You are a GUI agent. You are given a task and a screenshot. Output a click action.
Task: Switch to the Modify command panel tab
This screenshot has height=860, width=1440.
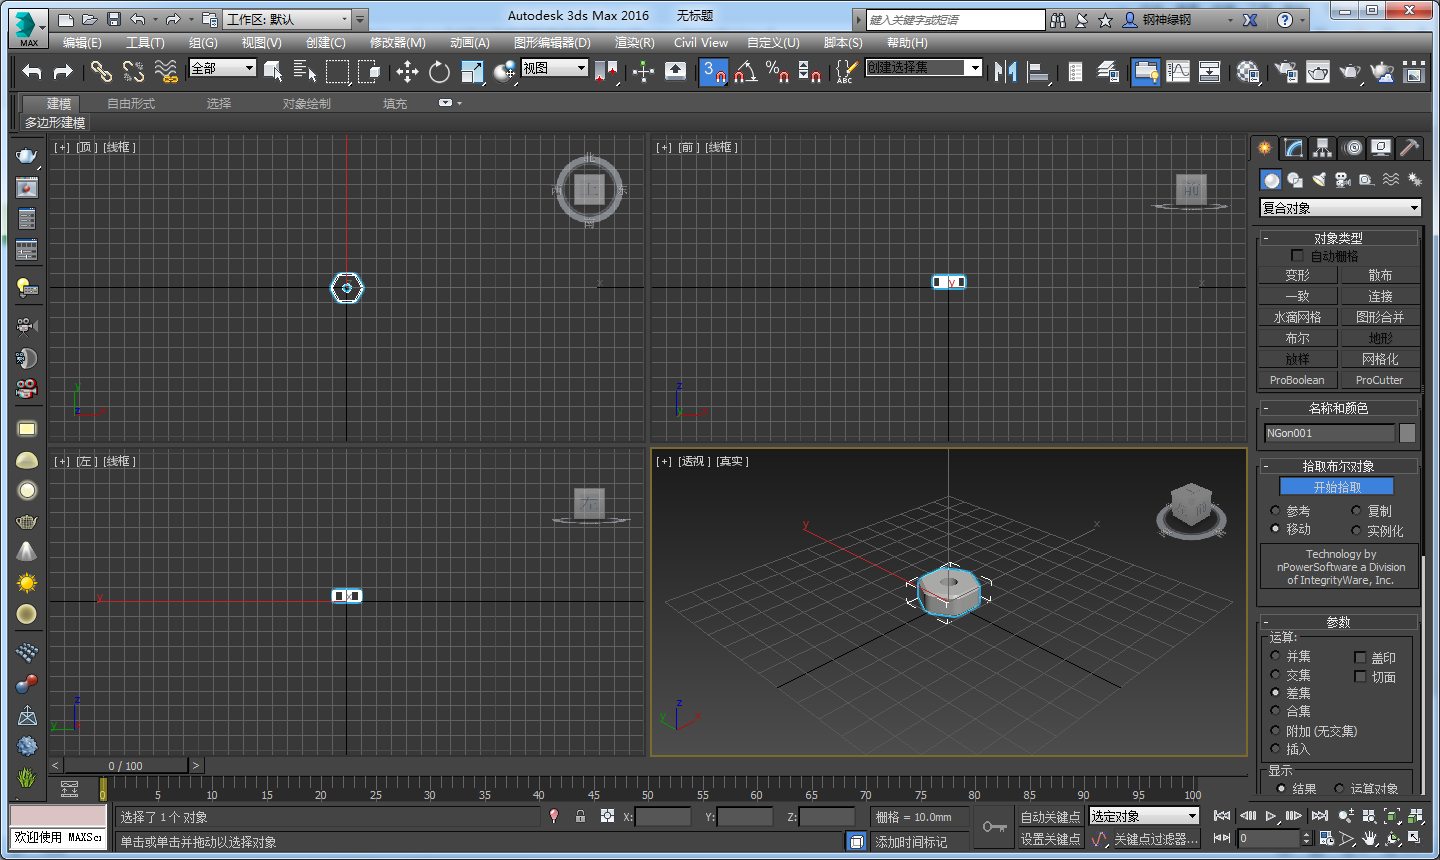[x=1294, y=148]
